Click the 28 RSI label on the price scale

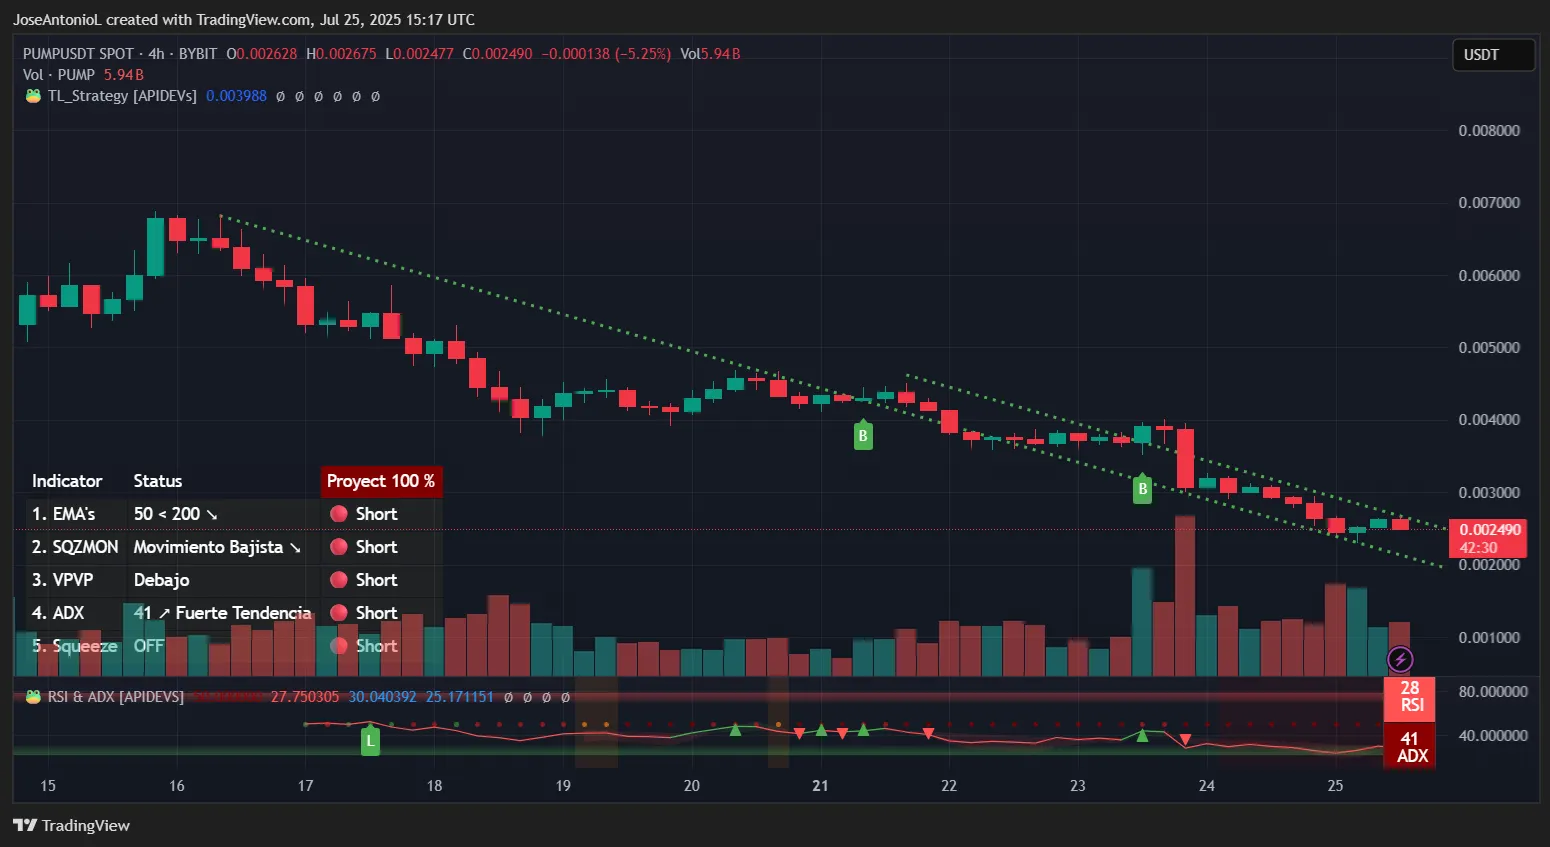1409,699
